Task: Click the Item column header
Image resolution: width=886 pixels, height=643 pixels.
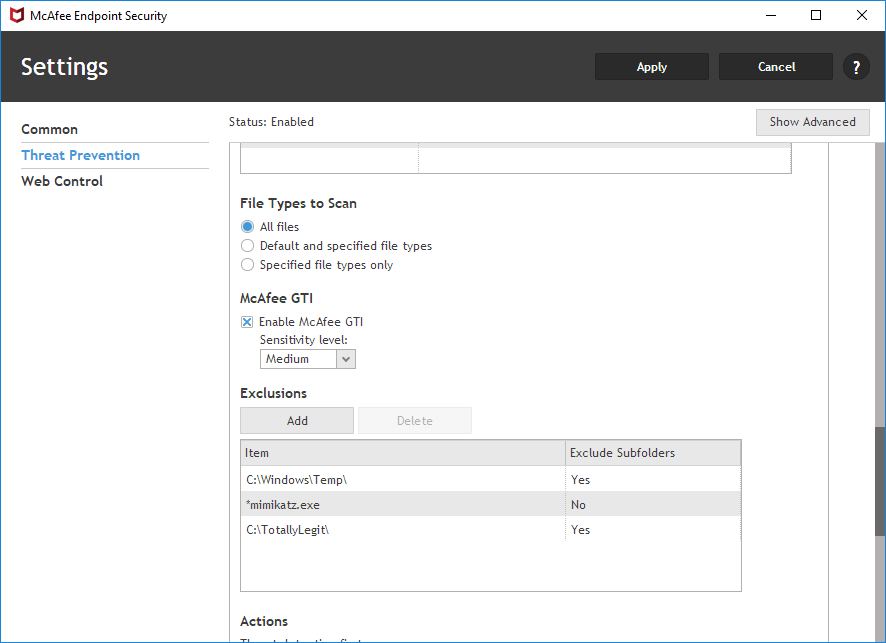Action: coord(403,453)
